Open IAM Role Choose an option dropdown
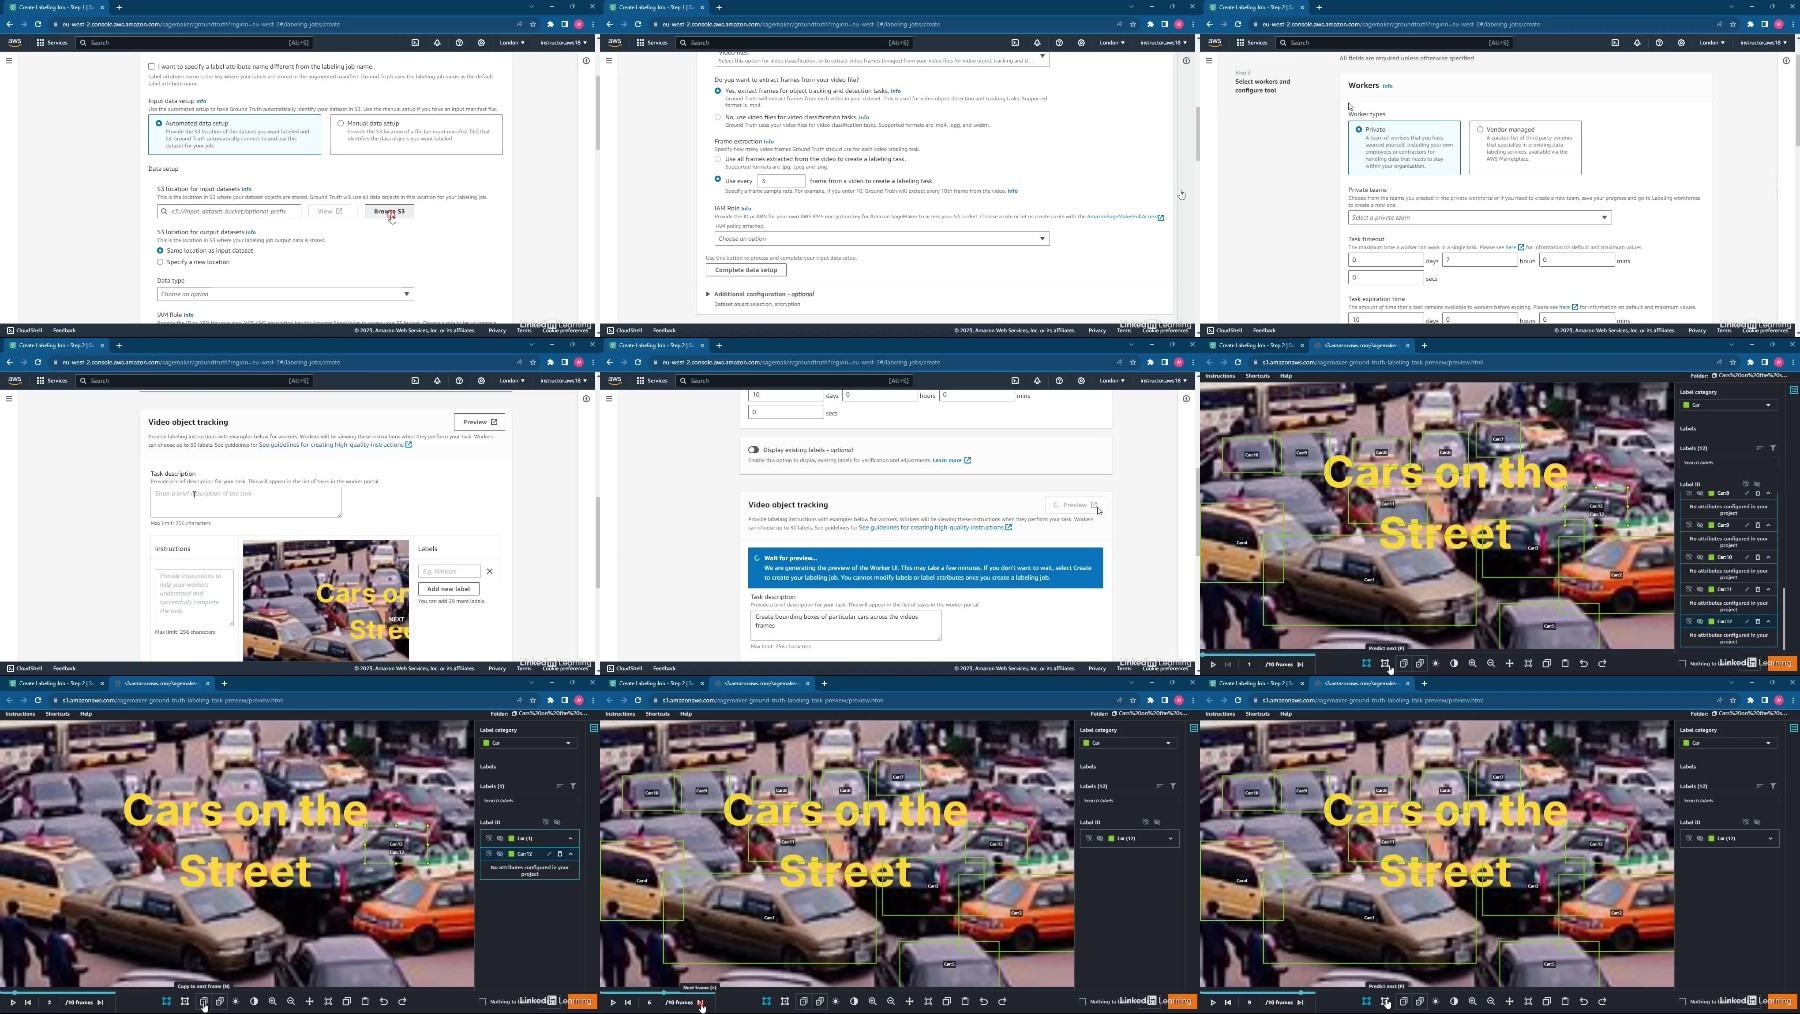The image size is (1800, 1014). (x=881, y=238)
